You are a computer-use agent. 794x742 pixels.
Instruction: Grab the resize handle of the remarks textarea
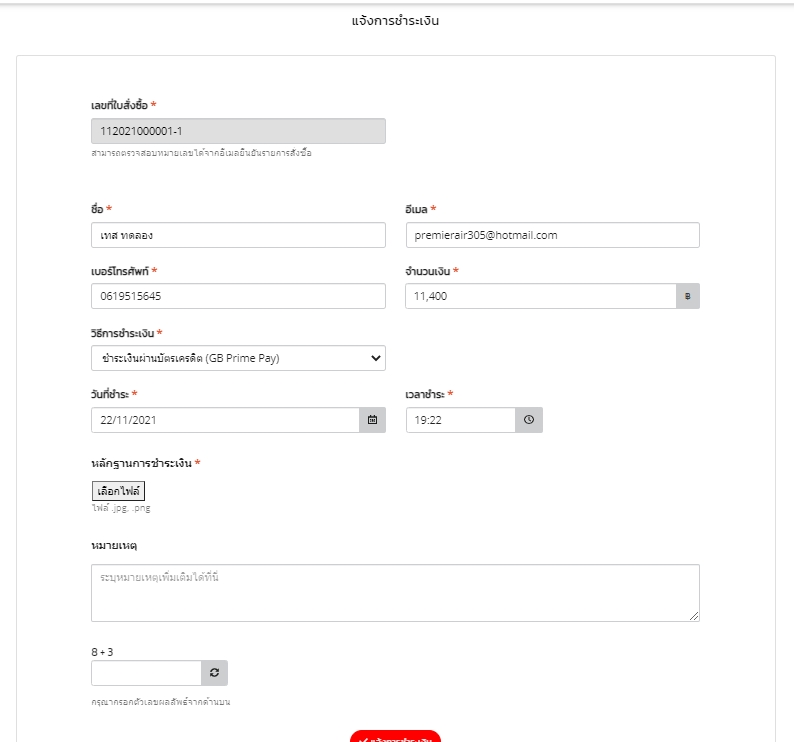[694, 616]
